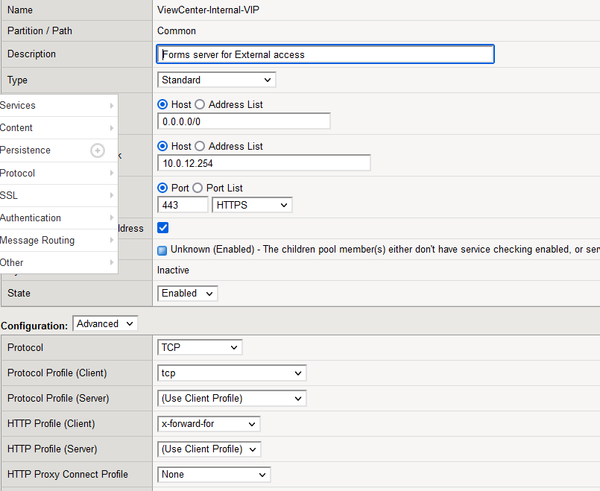Click the Description text field

326,54
